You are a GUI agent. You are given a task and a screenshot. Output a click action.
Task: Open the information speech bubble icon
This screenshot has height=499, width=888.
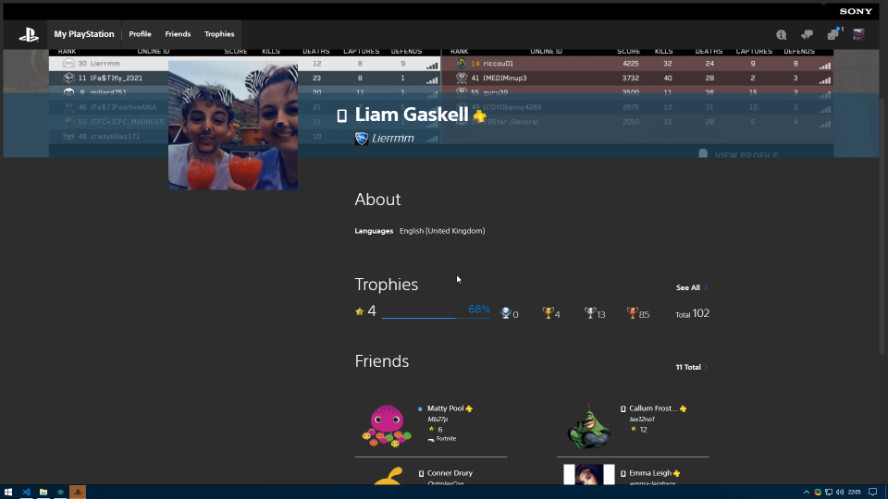(782, 35)
